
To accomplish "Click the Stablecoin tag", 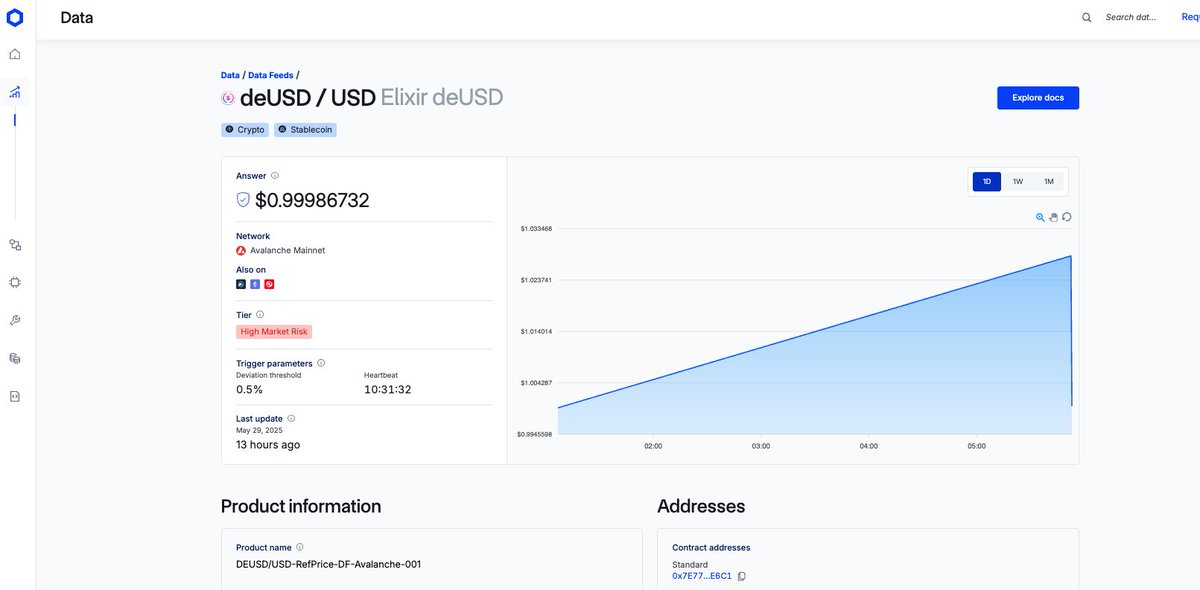I will pyautogui.click(x=305, y=130).
